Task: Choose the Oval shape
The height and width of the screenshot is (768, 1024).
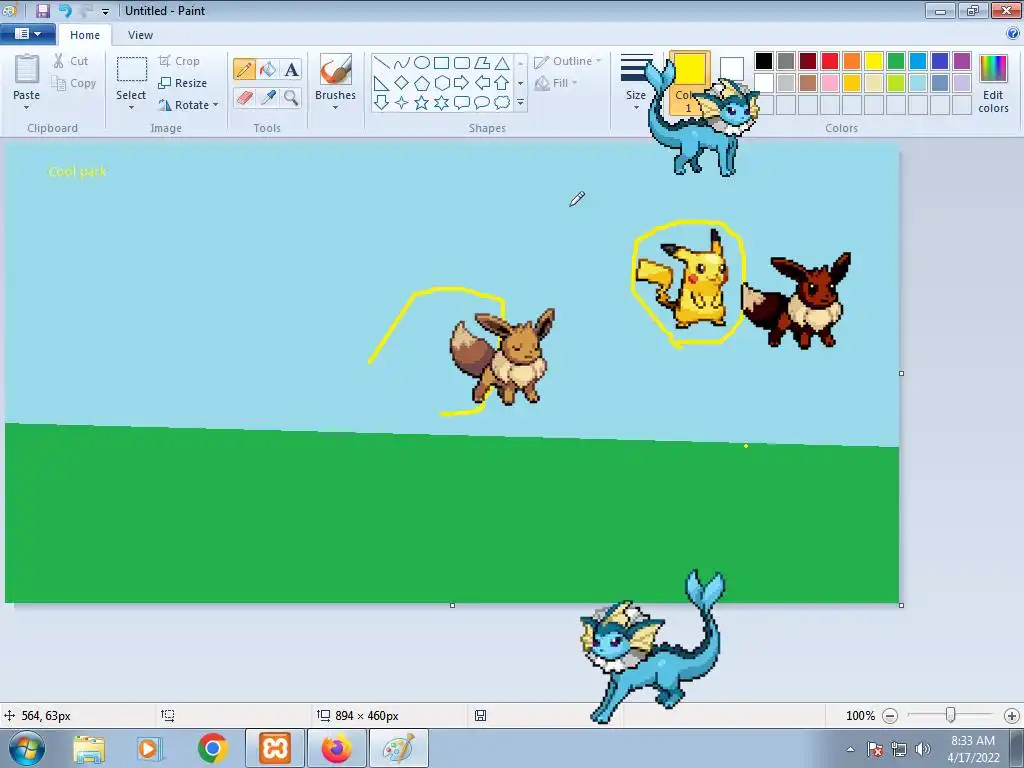Action: point(422,63)
